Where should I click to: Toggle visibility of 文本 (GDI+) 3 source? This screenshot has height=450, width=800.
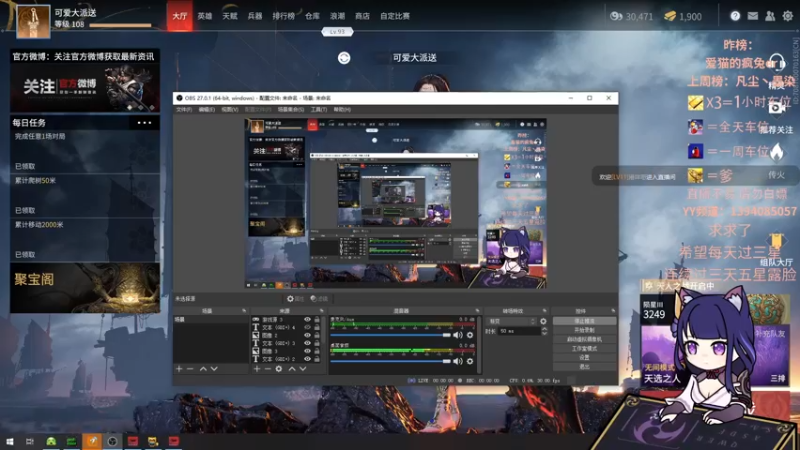pos(307,343)
